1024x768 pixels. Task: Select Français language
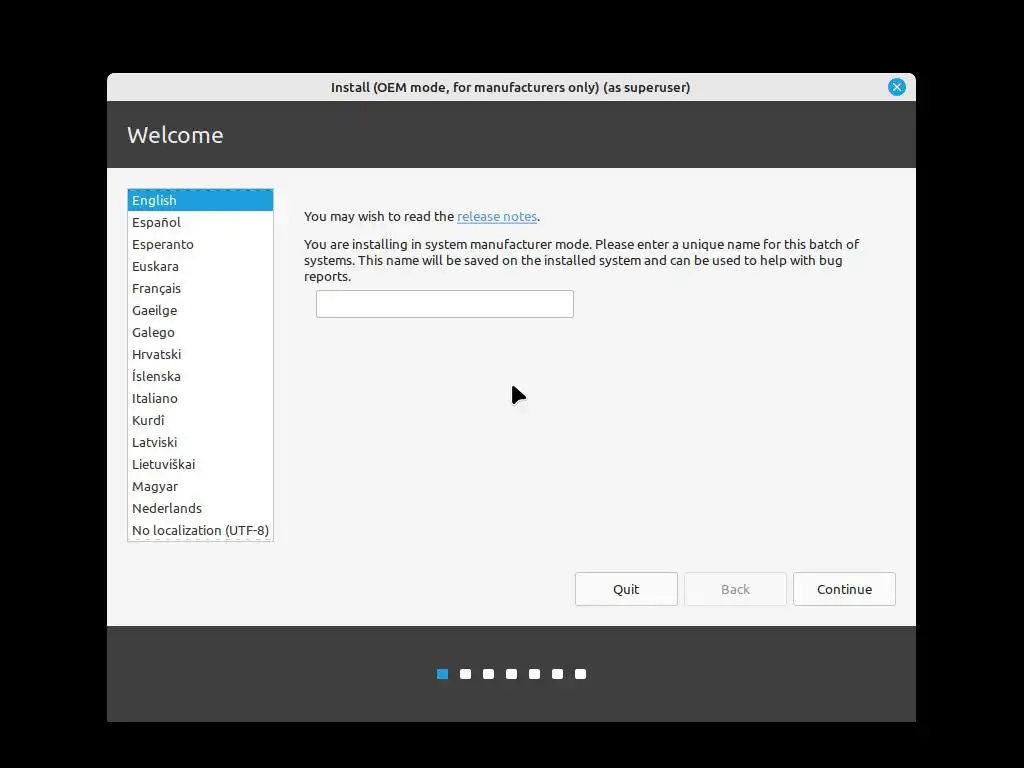200,289
